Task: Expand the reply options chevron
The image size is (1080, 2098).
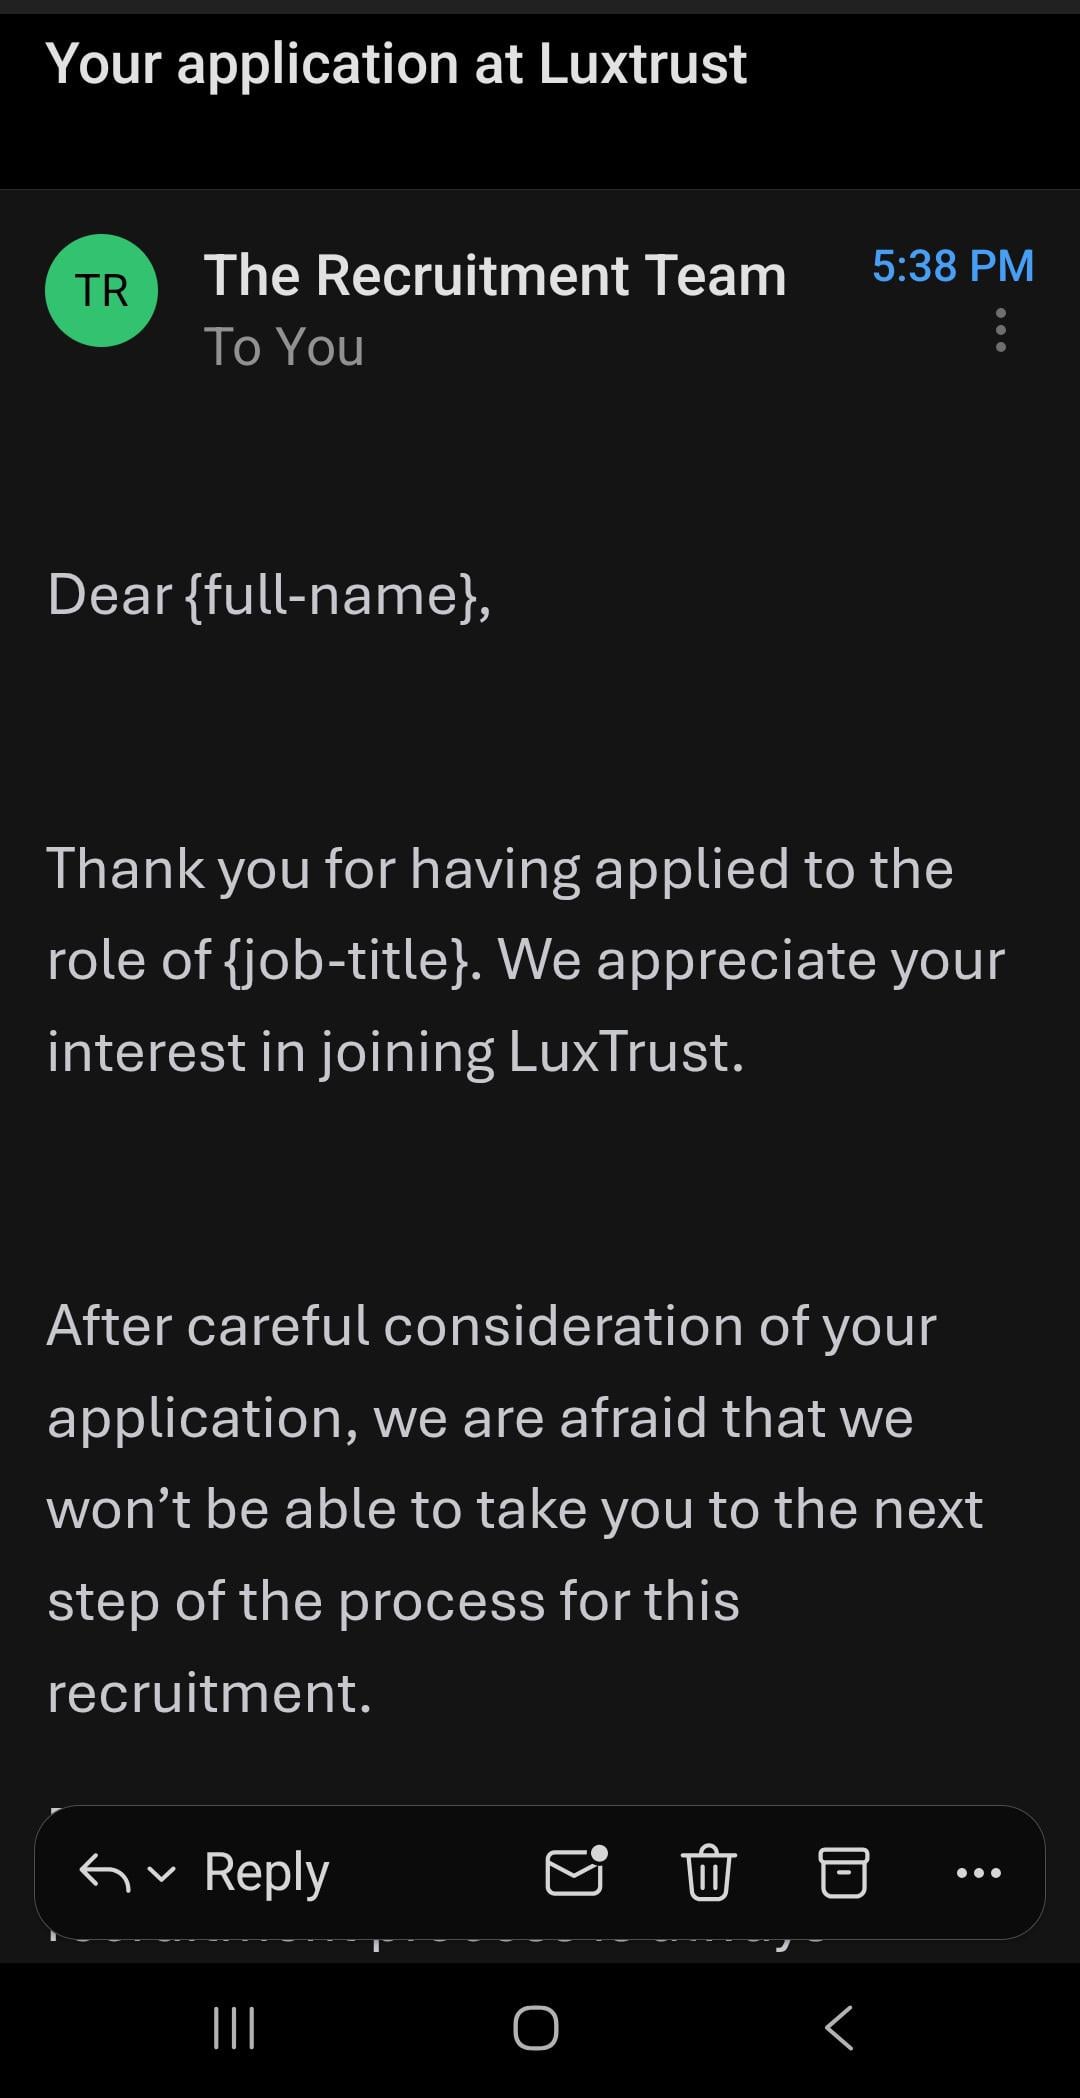Action: 162,1873
